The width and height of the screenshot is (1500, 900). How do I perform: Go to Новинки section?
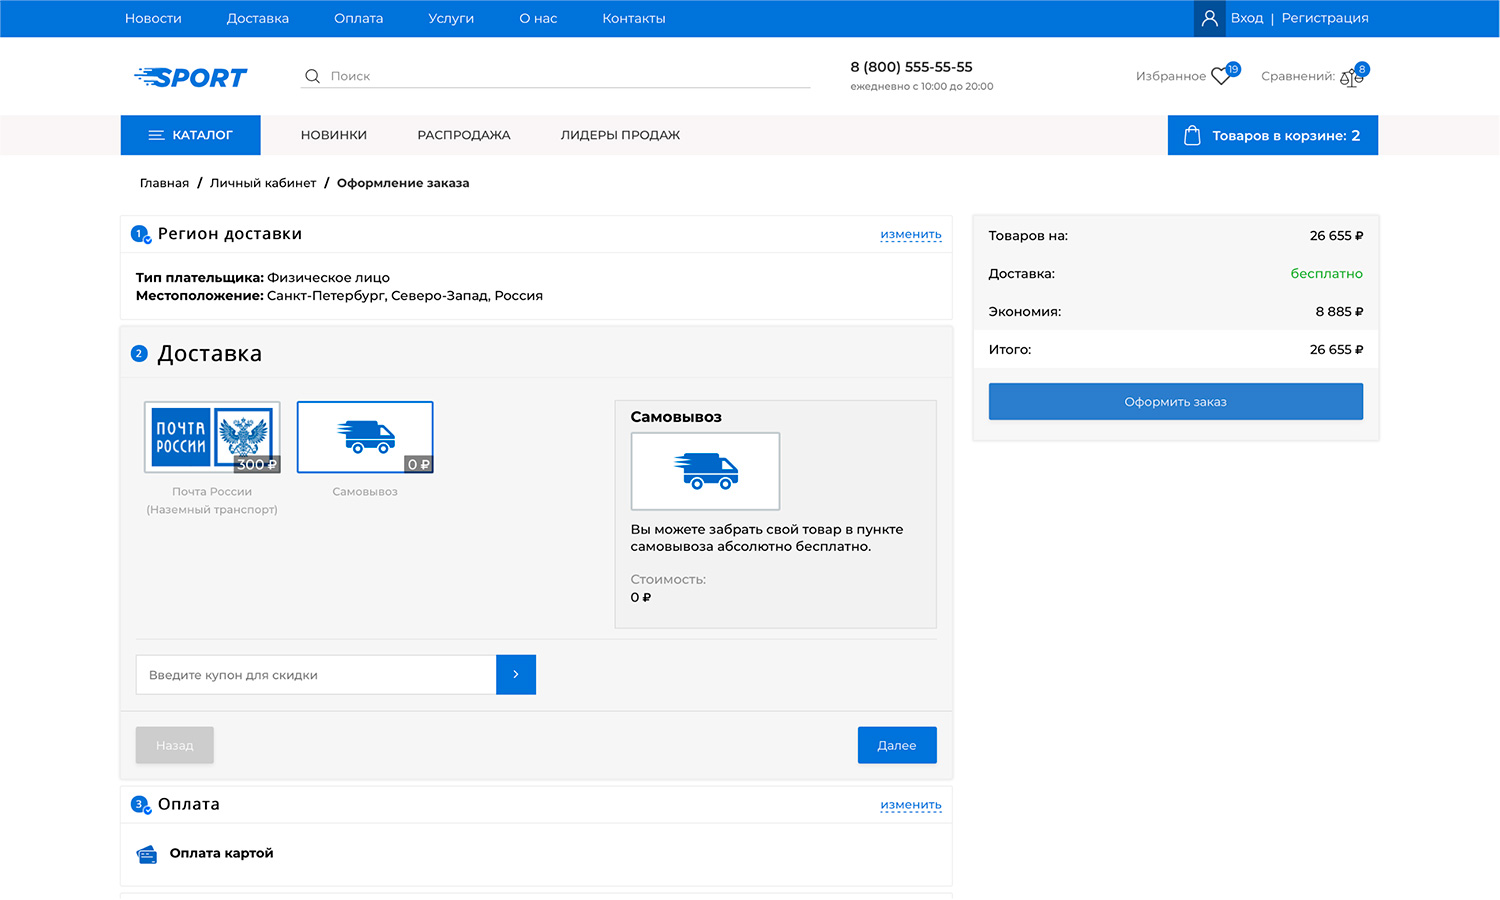(334, 135)
